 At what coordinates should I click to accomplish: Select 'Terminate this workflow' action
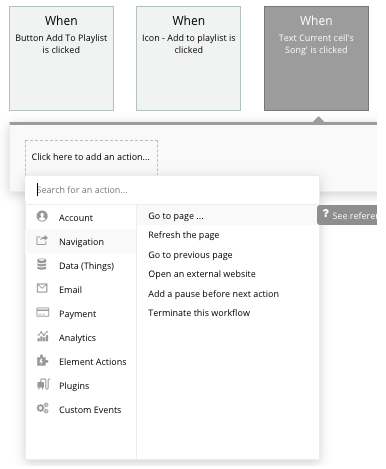pos(199,313)
